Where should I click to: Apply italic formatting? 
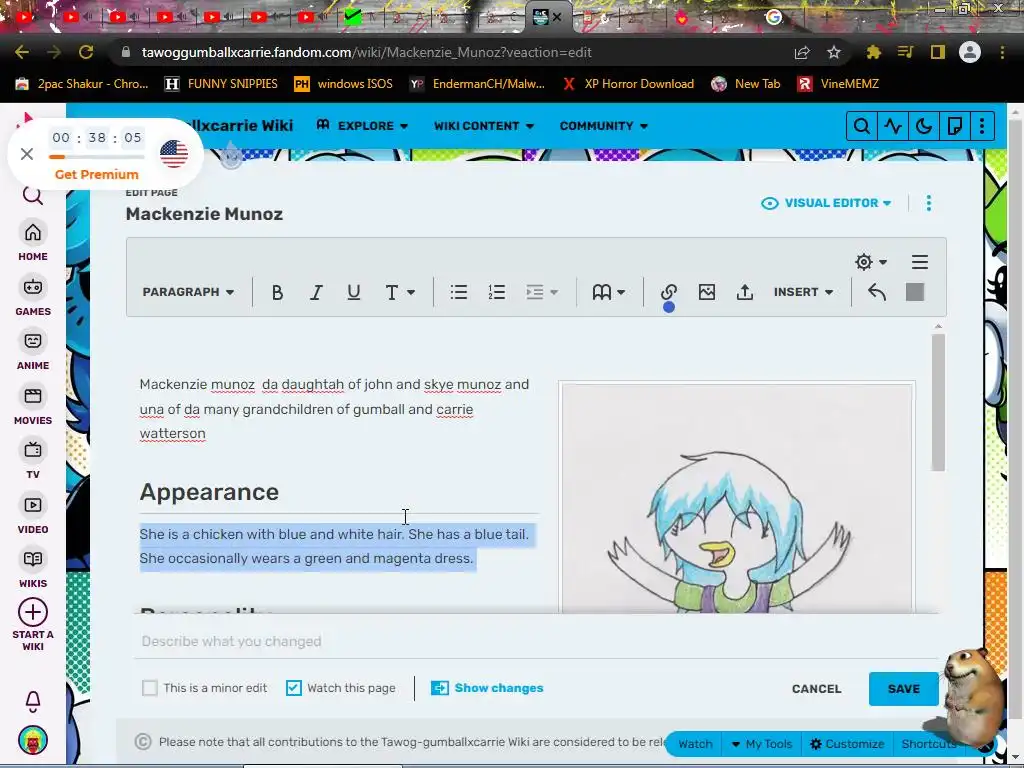click(x=316, y=292)
